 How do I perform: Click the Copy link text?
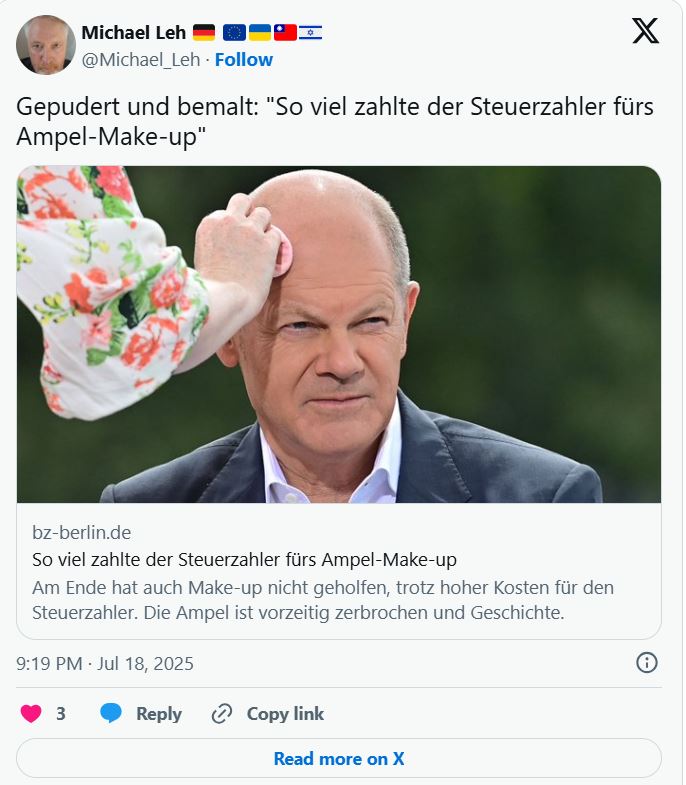(285, 713)
